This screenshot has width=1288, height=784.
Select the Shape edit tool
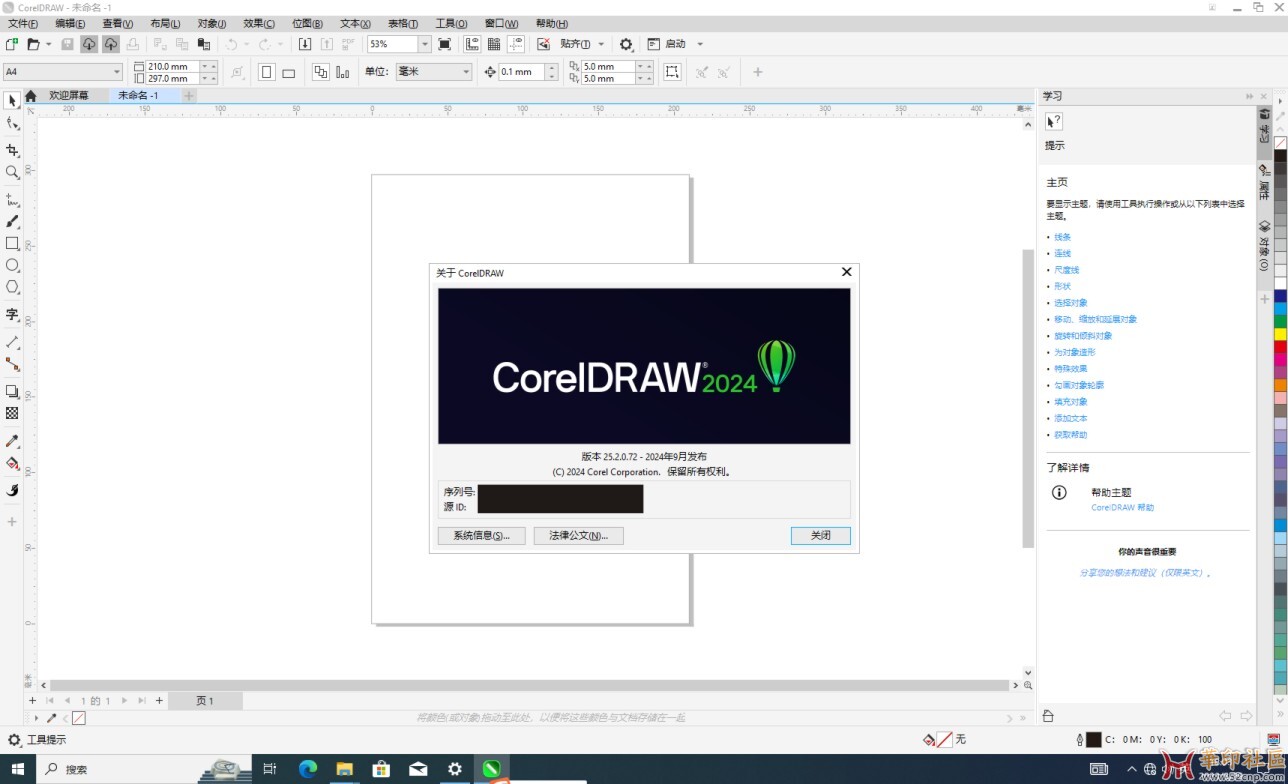pyautogui.click(x=12, y=123)
